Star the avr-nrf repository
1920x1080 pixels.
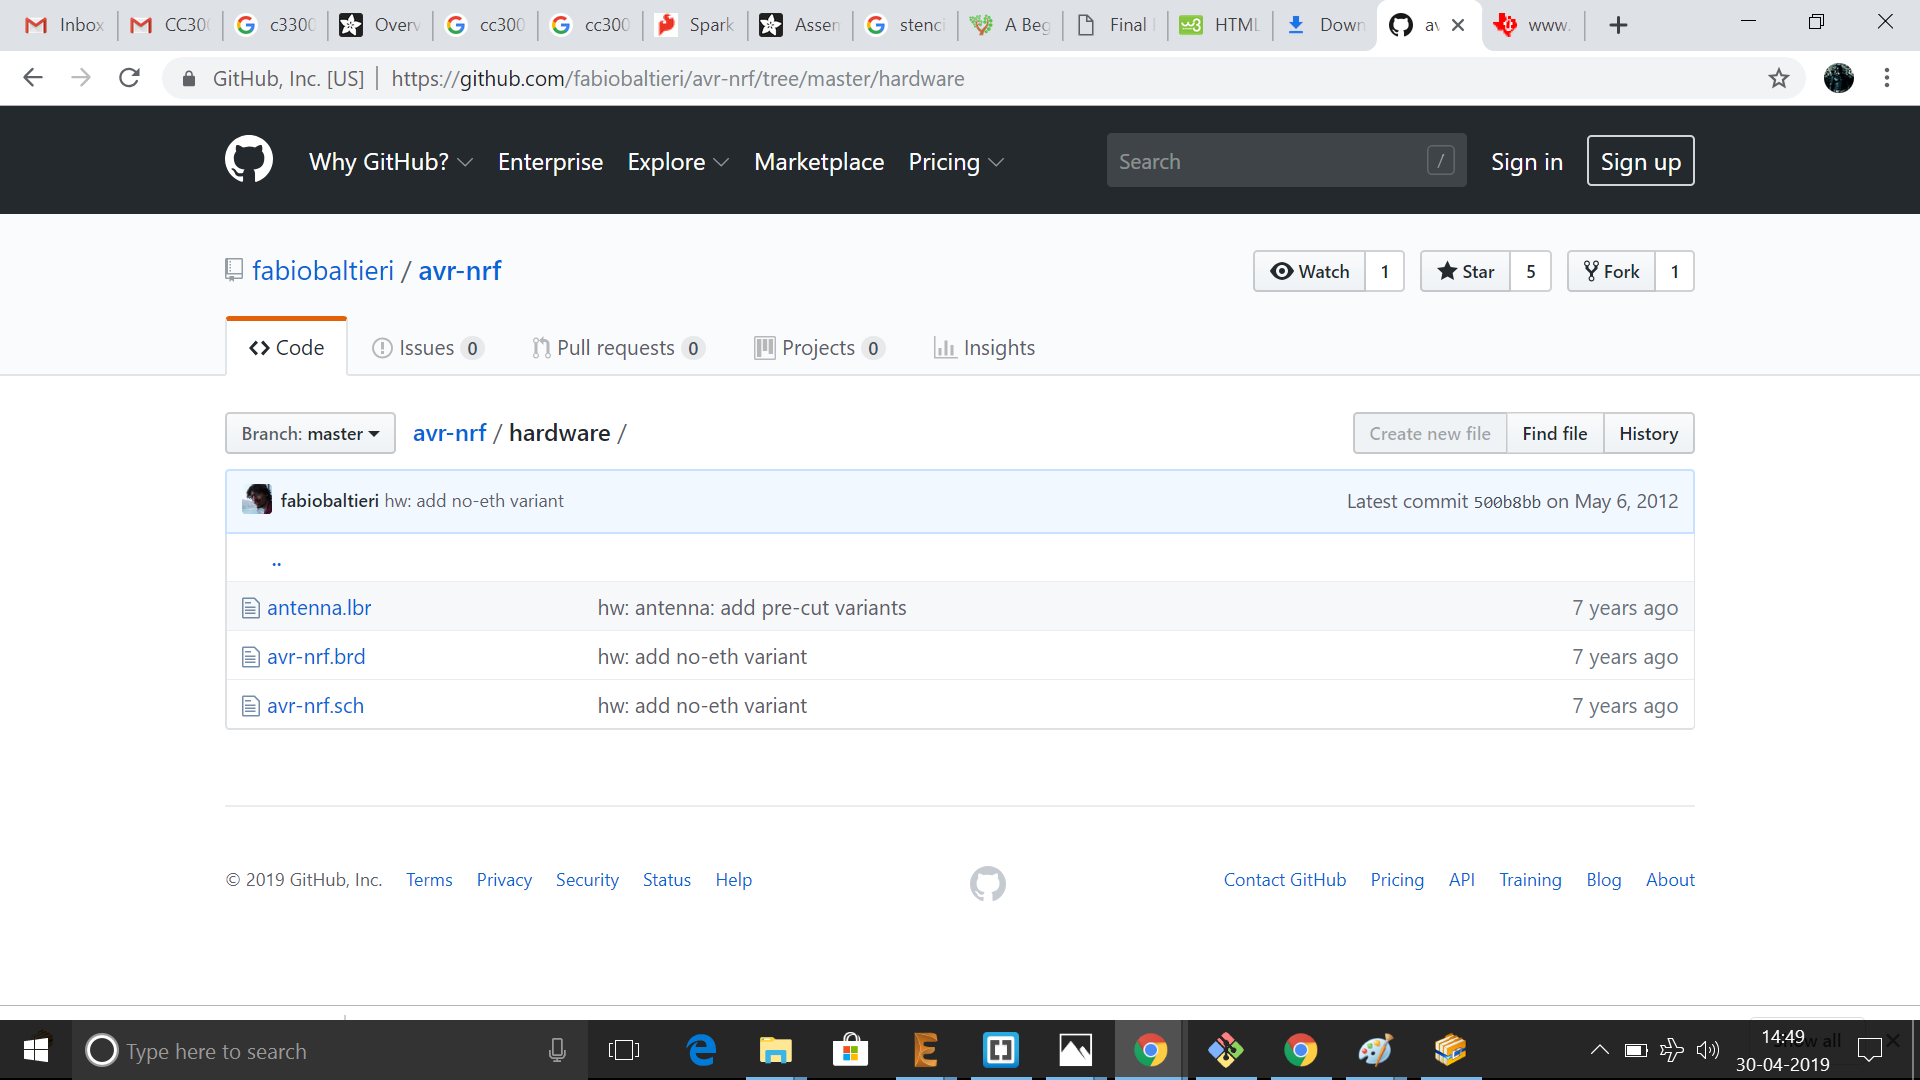(x=1465, y=271)
